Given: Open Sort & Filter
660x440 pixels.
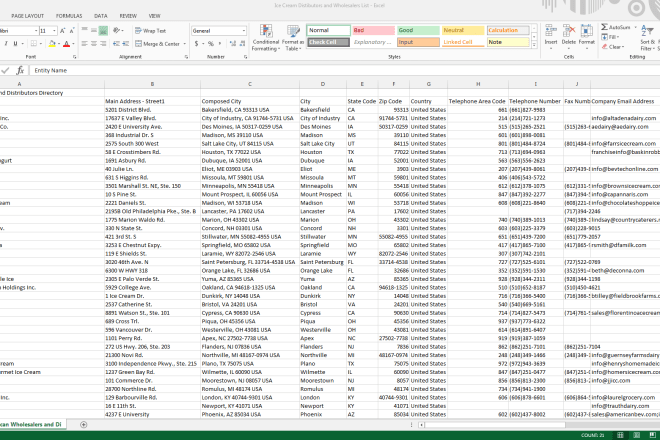Looking at the screenshot, I should click(647, 37).
